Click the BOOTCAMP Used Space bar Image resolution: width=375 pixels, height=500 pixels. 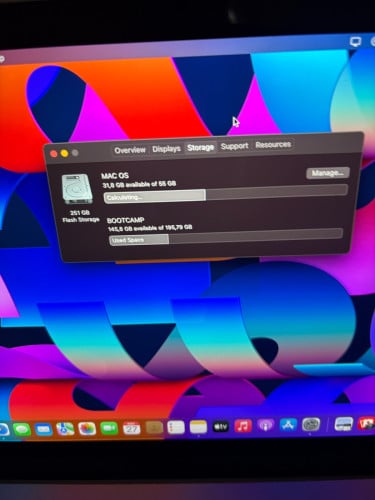coord(226,237)
